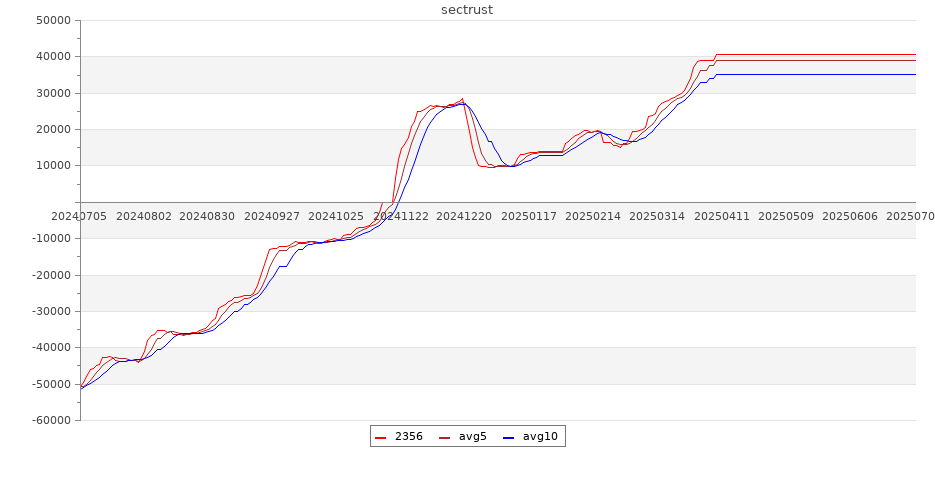This screenshot has width=935, height=500.
Task: Select the 20240830 date axis label
Action: (x=207, y=216)
